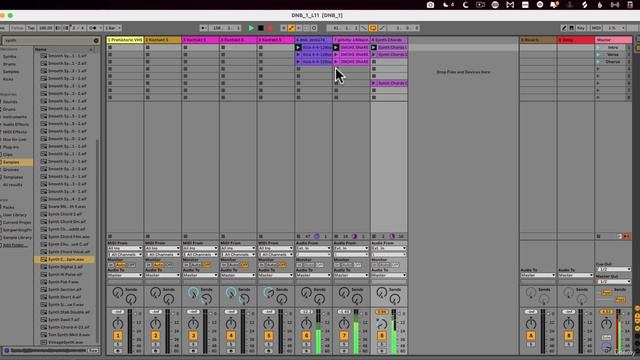
Task: Open Key map mode
Action: tap(581, 28)
